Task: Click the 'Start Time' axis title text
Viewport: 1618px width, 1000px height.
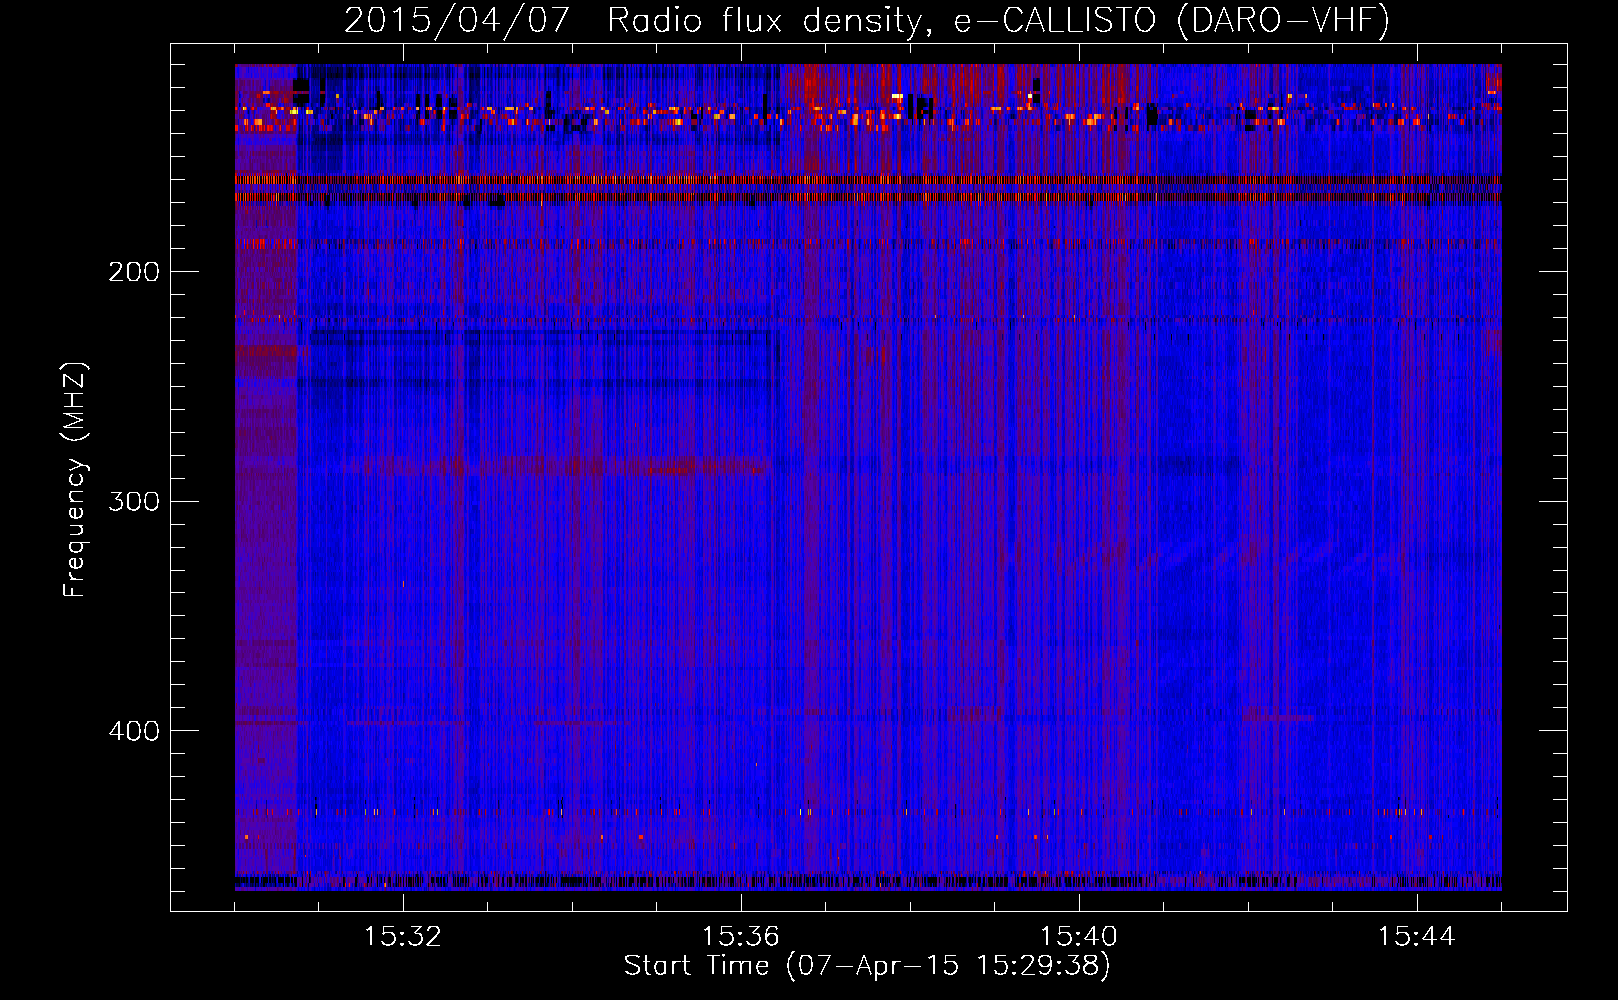Action: [696, 966]
